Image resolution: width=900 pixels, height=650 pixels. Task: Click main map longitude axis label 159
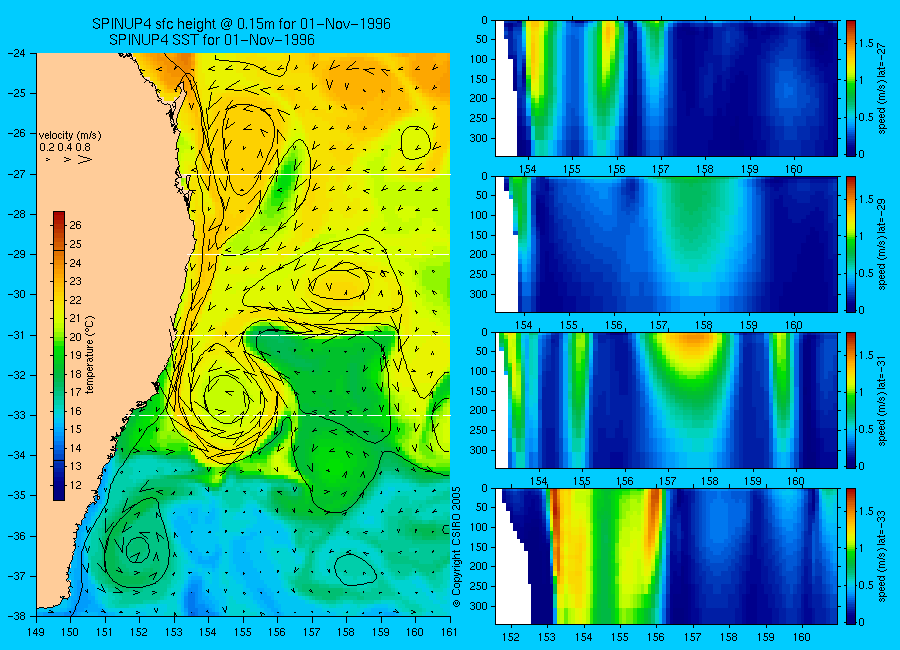(381, 633)
